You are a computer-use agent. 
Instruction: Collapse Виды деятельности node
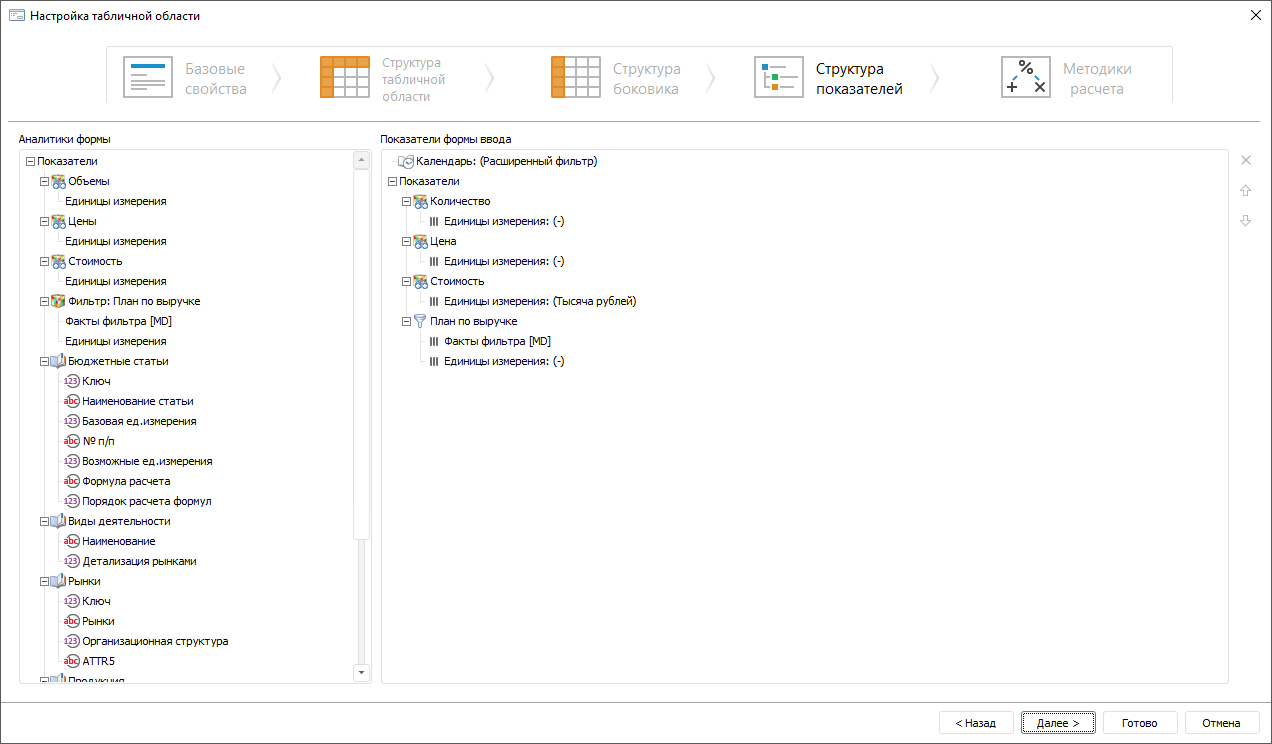pyautogui.click(x=44, y=521)
